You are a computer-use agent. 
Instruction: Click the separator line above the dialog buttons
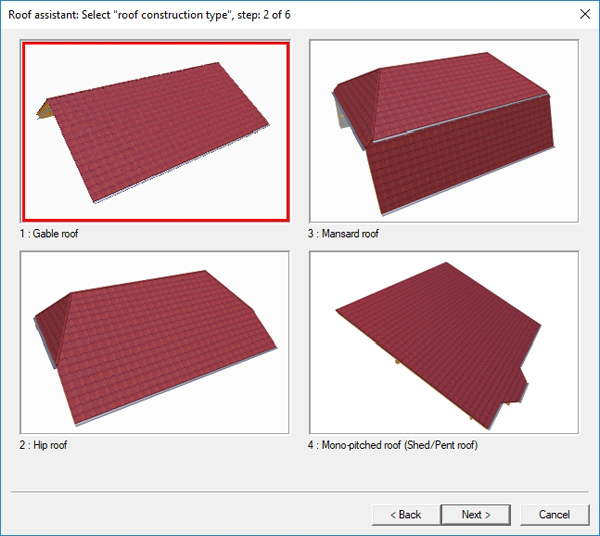[x=300, y=491]
